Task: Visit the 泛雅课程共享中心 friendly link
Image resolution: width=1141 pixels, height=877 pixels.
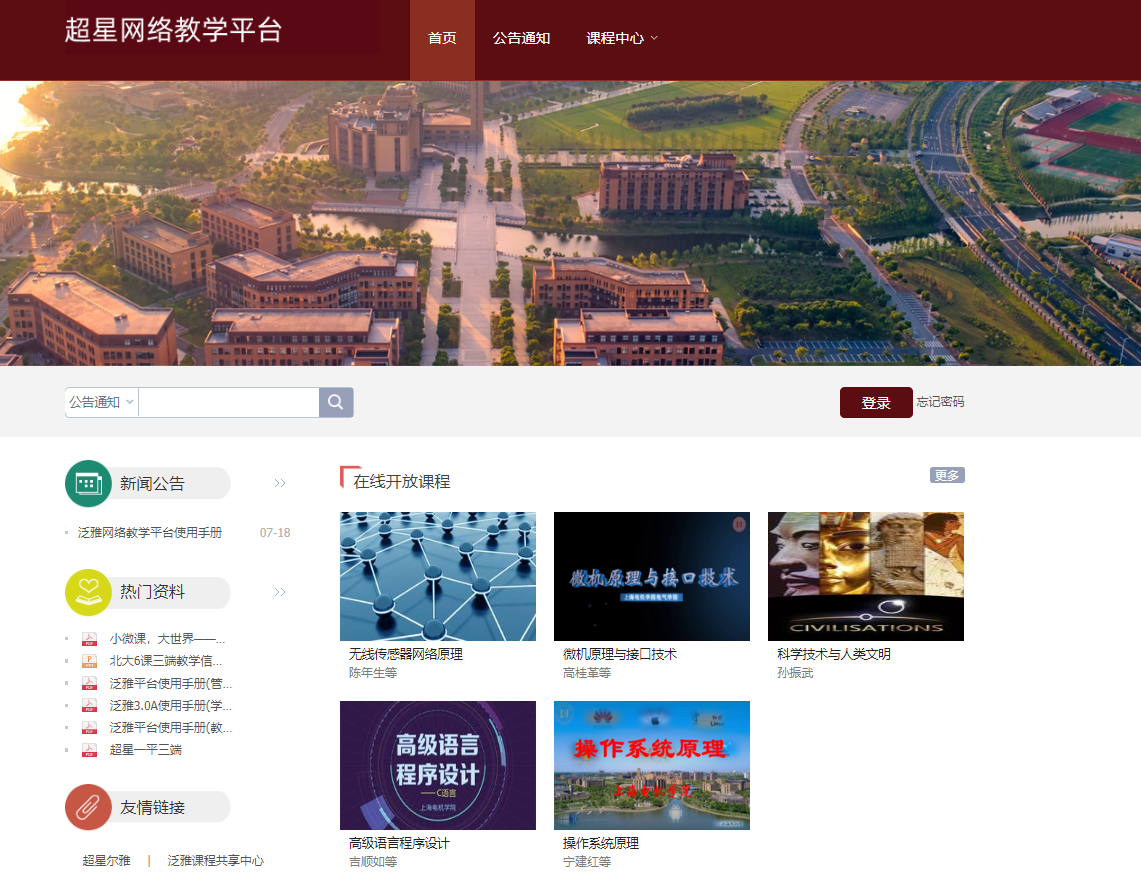Action: click(x=216, y=860)
